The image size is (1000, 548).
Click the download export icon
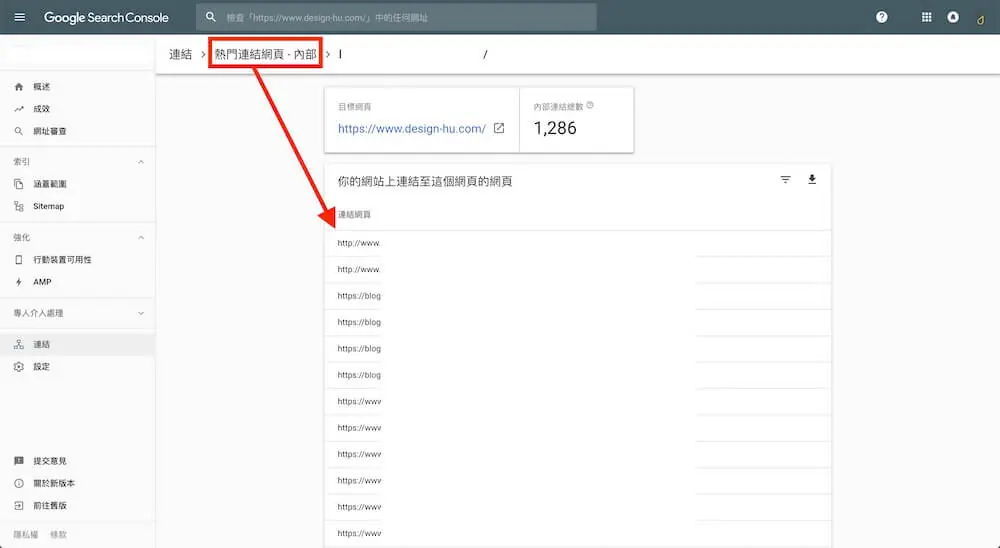812,180
